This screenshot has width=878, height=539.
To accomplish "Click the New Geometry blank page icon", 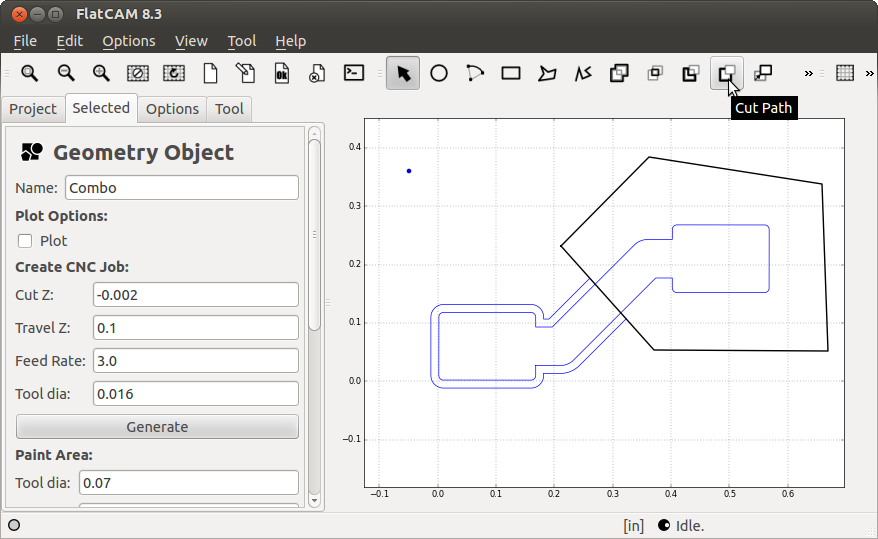I will tap(210, 73).
